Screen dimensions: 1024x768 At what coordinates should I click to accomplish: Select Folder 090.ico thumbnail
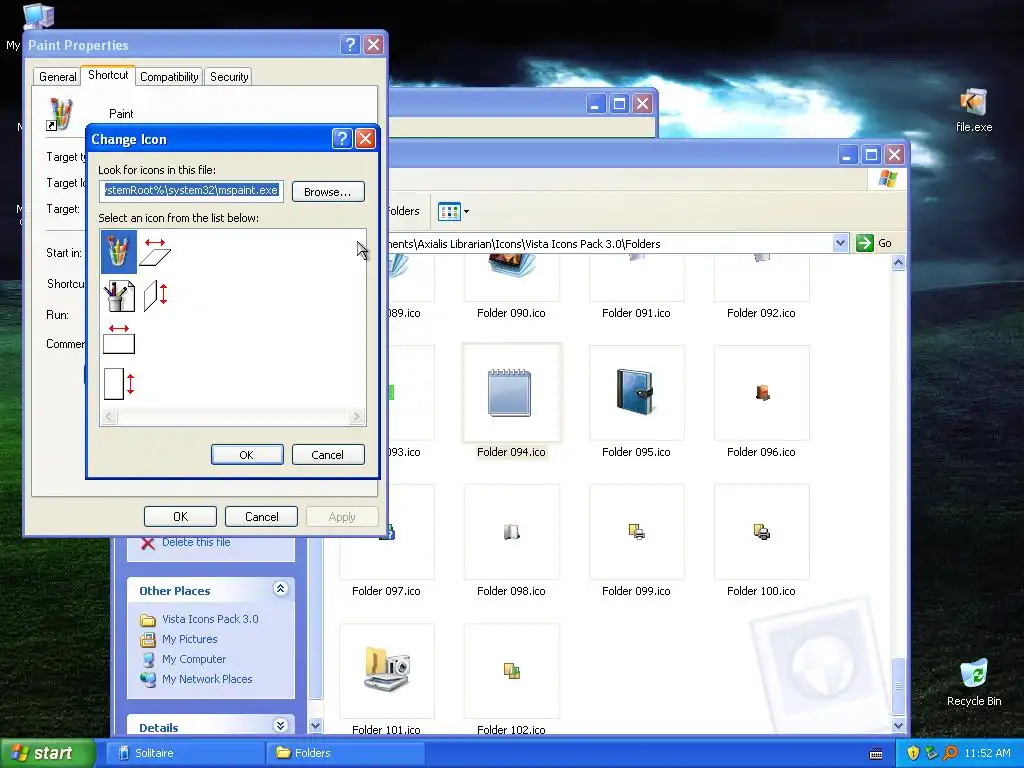coord(511,278)
